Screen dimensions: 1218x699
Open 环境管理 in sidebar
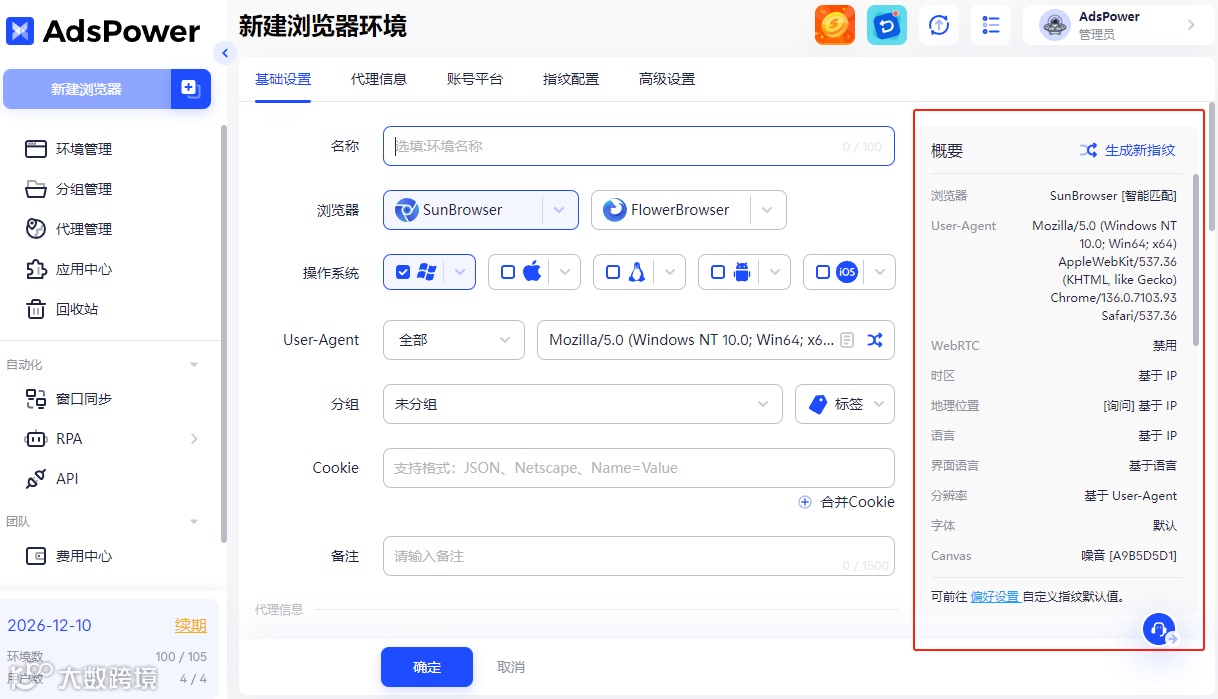69,149
